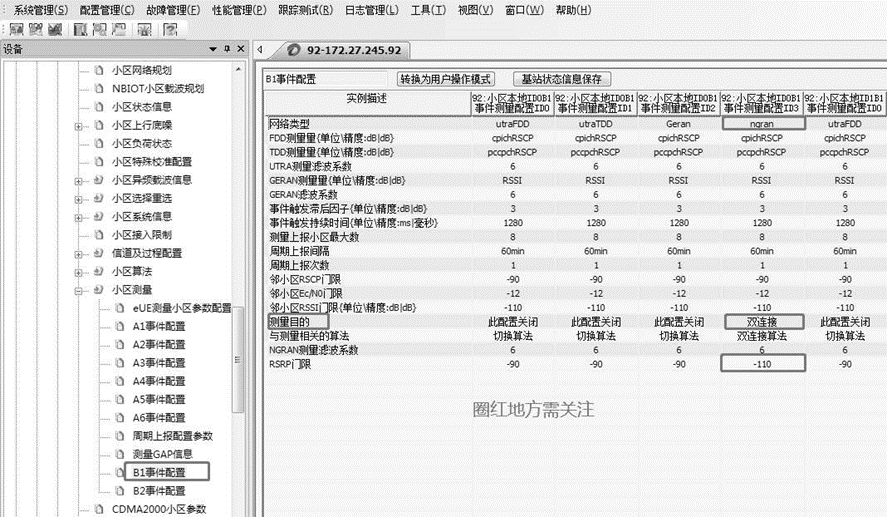
Task: Click the second toolbar icon below the menu bar
Action: tap(36, 29)
